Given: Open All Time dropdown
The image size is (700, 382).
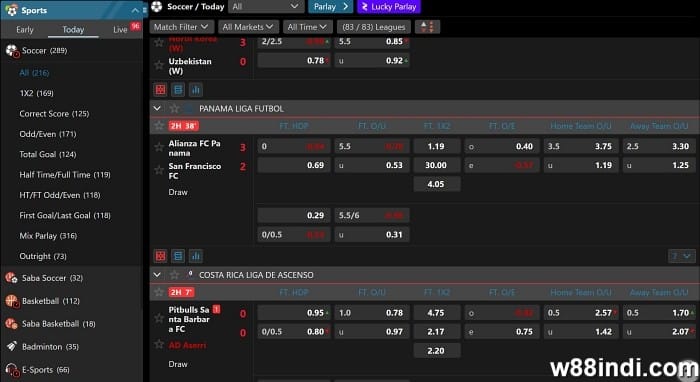Looking at the screenshot, I should 307,27.
